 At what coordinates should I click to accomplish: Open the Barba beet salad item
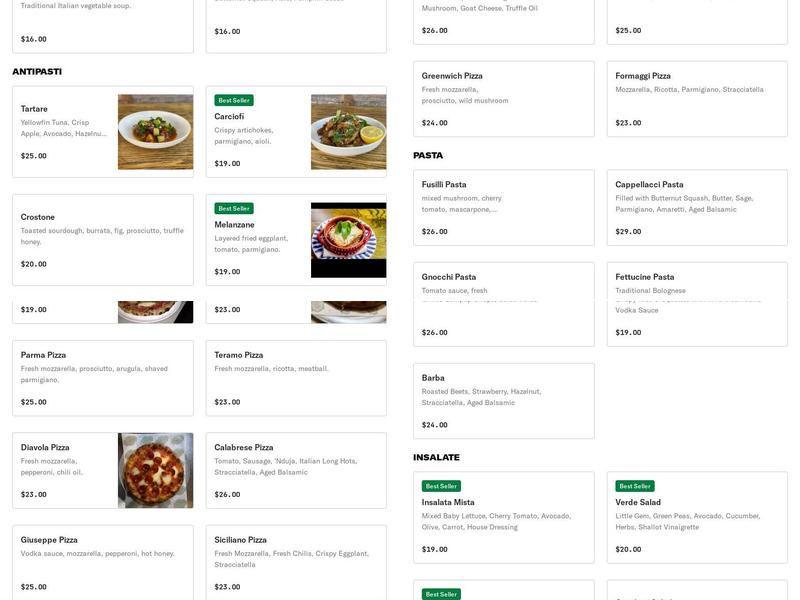(x=503, y=400)
